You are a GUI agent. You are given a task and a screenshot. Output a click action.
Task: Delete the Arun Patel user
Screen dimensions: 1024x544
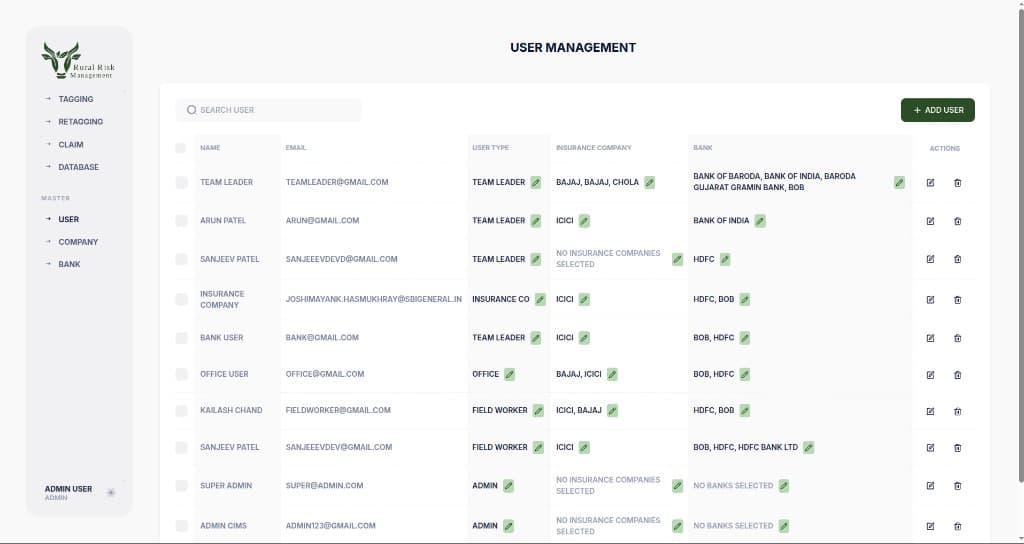(957, 221)
